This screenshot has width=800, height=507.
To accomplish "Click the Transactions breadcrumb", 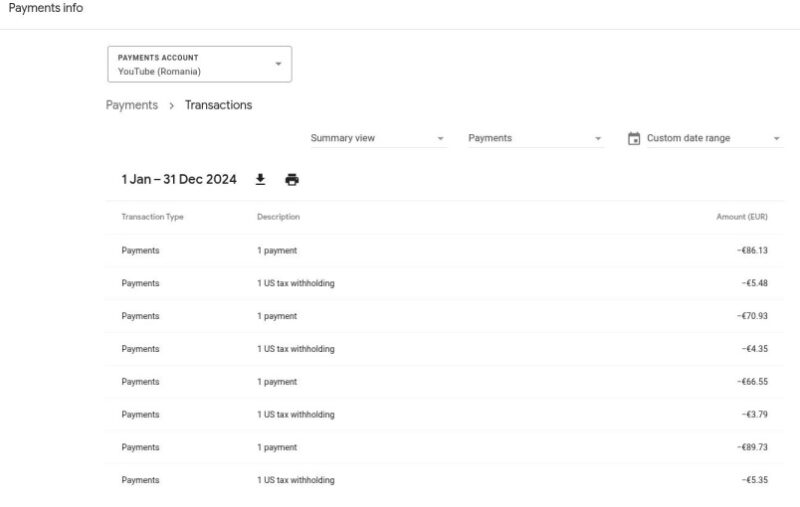I will (x=218, y=105).
